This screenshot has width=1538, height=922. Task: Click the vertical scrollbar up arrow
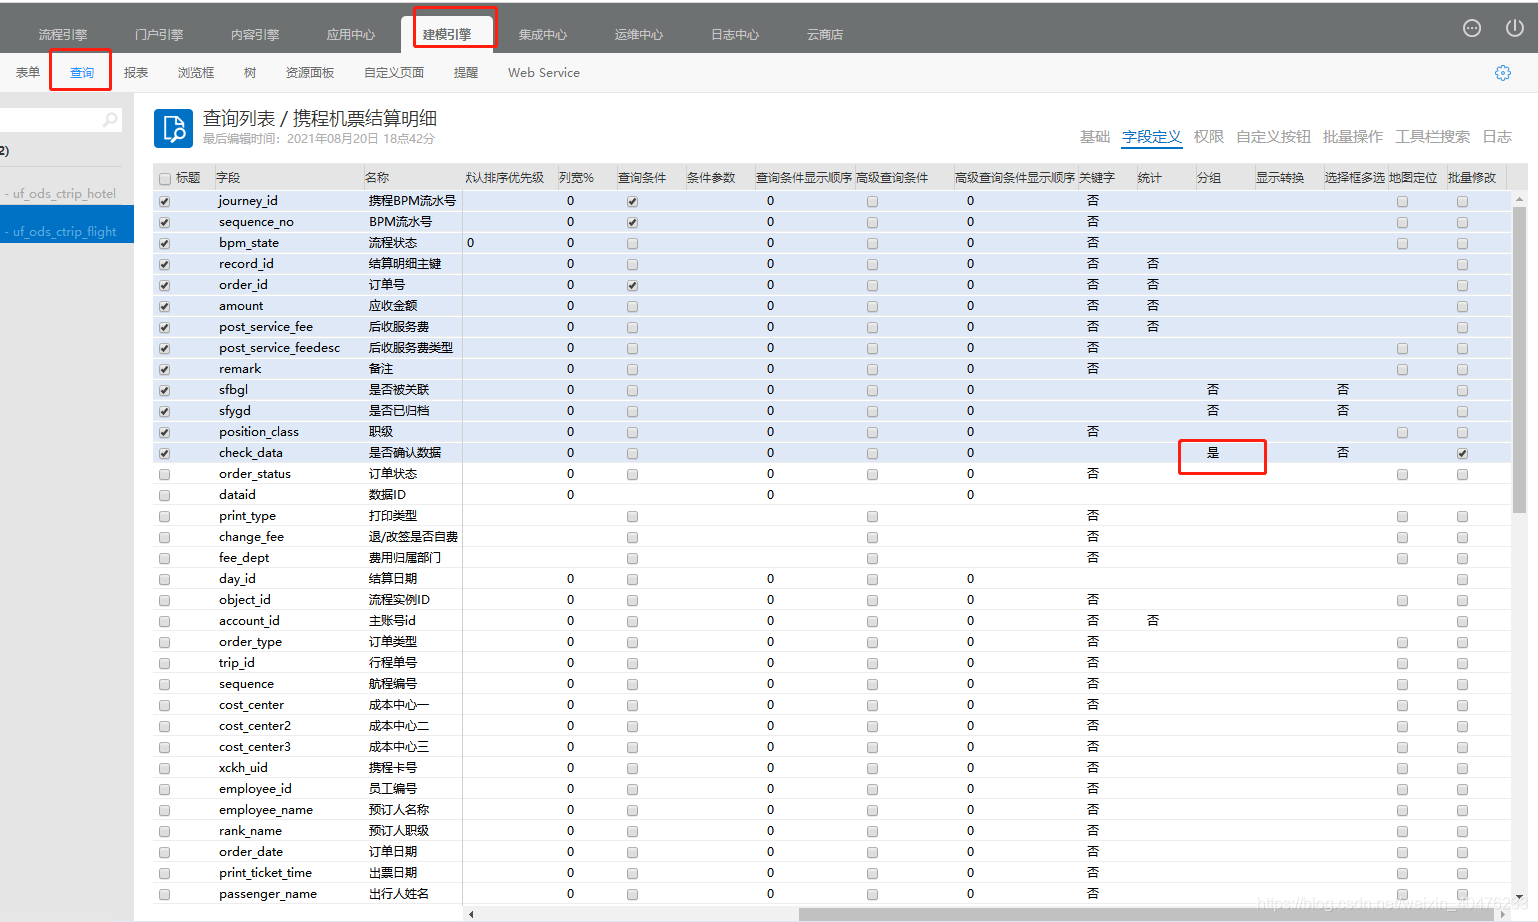(x=1519, y=199)
